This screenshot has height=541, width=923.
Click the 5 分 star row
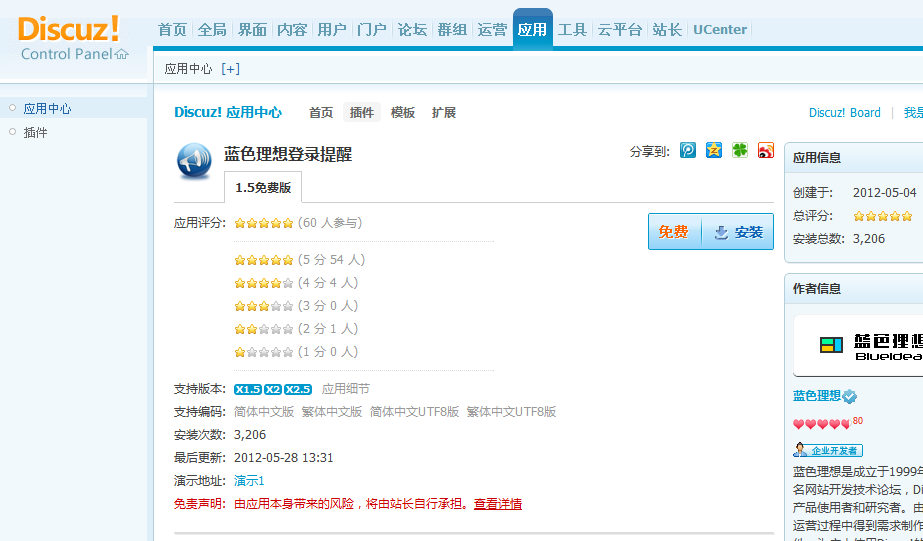(264, 260)
